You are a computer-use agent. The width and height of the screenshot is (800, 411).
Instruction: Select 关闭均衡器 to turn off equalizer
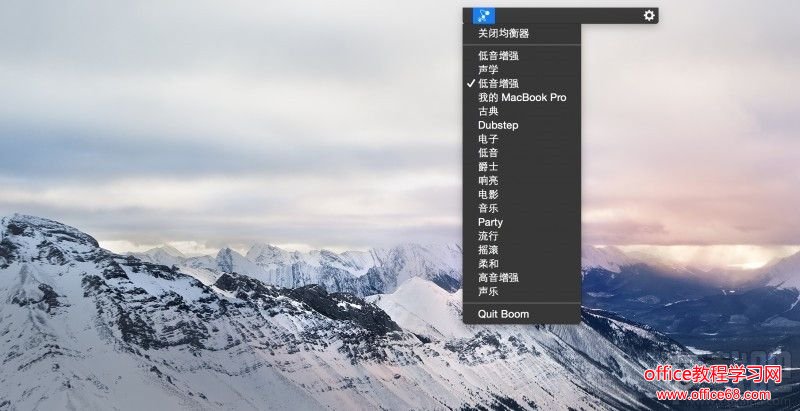click(x=521, y=34)
